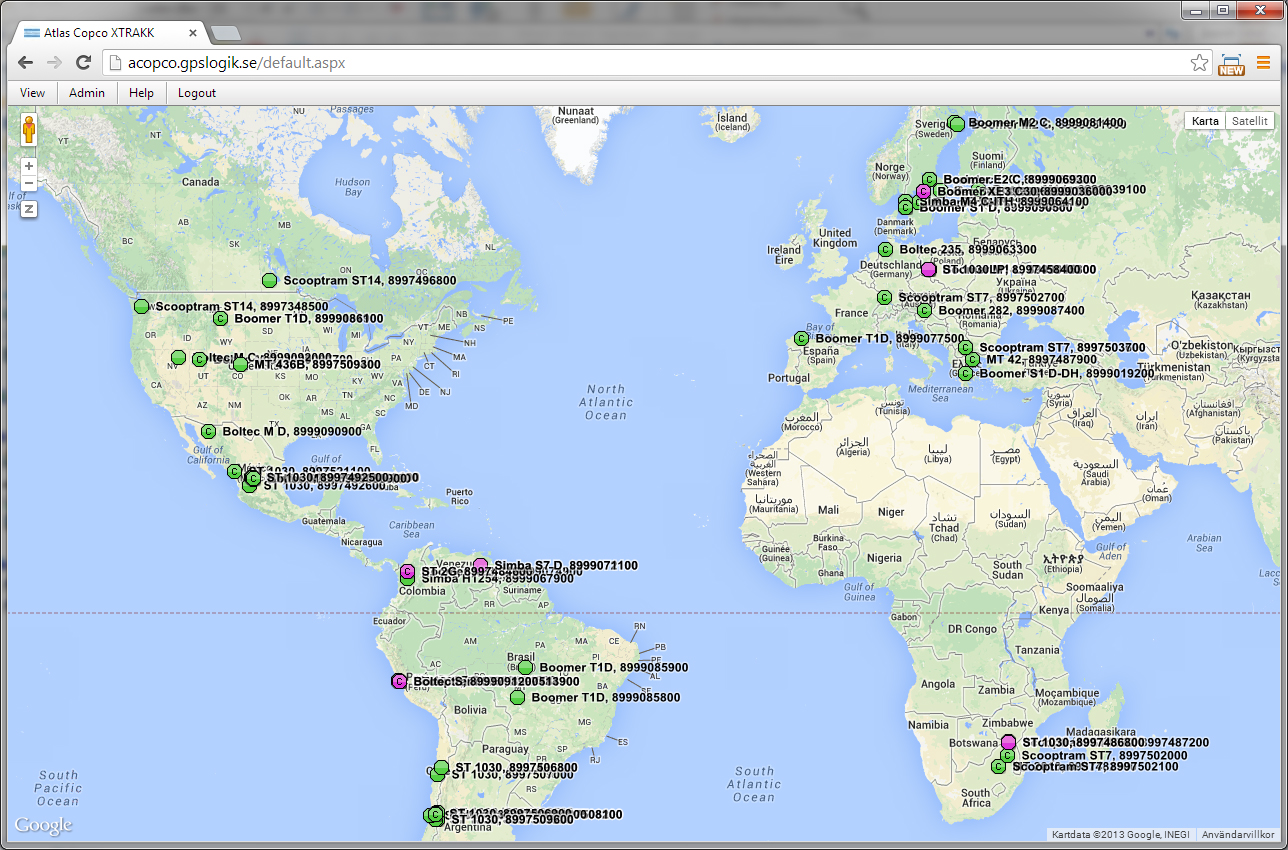This screenshot has width=1288, height=850.
Task: Select the Scooptram ST7, 8997503700 marker
Action: click(x=965, y=347)
